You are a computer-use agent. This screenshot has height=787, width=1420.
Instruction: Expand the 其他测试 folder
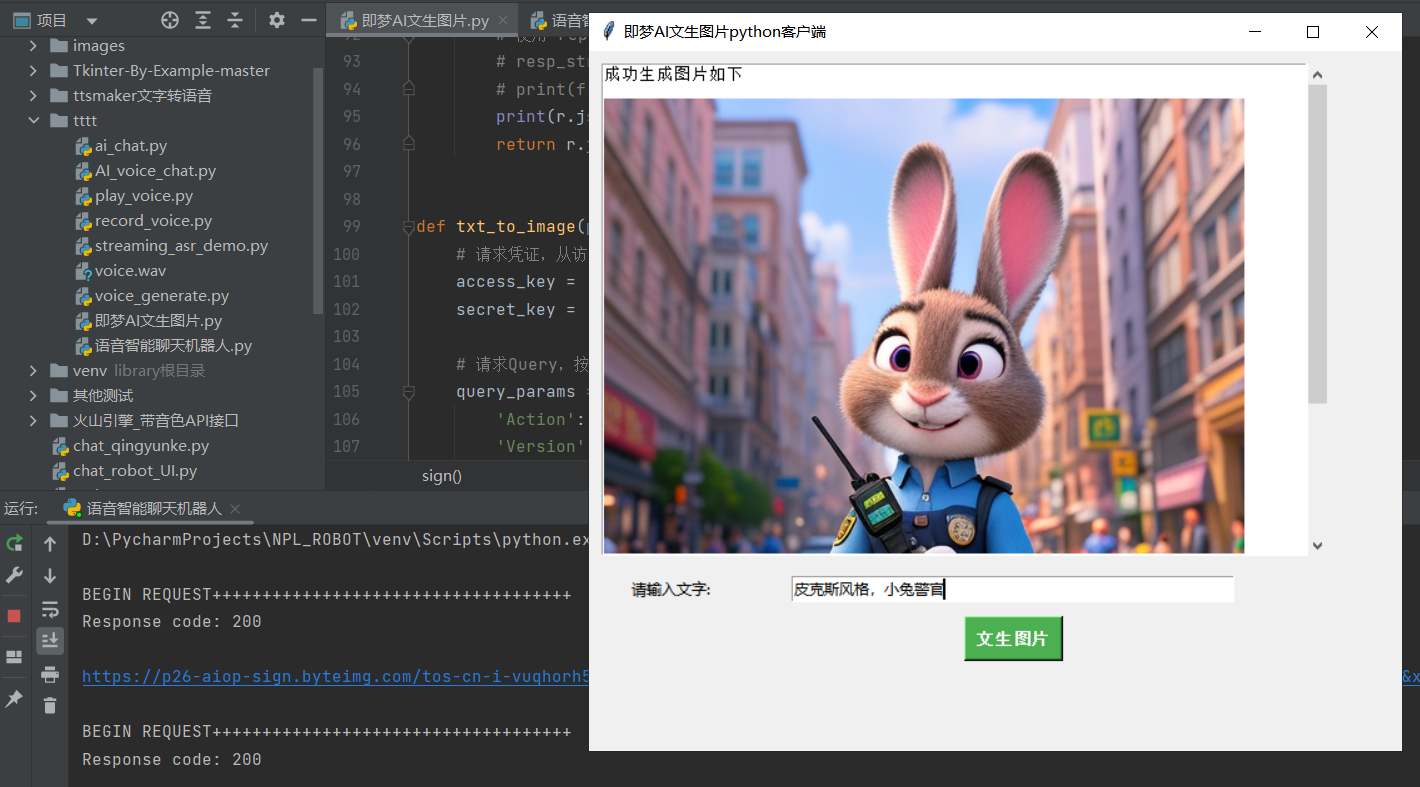(x=33, y=396)
